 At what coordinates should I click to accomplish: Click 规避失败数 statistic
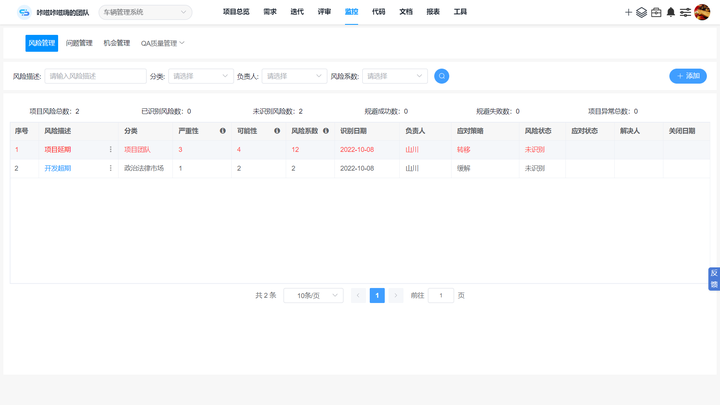[498, 111]
